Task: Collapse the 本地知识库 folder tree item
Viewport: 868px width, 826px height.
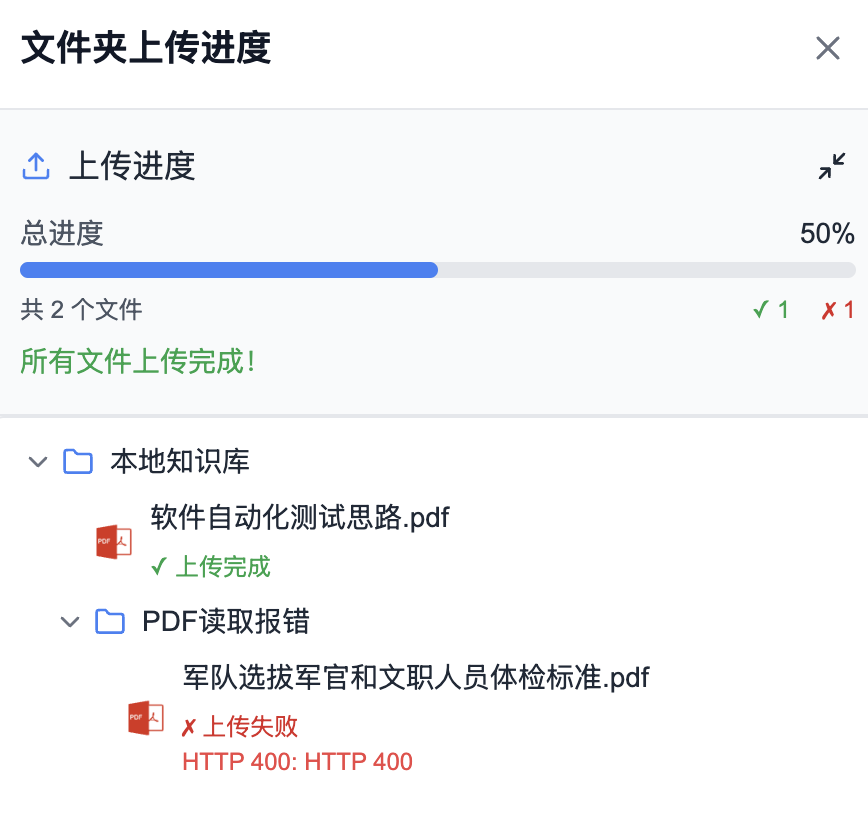Action: click(37, 462)
